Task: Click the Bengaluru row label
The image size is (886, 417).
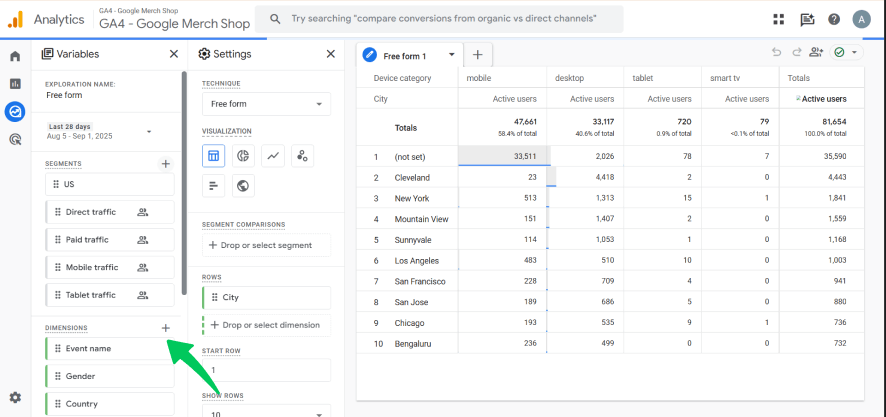Action: click(x=412, y=344)
